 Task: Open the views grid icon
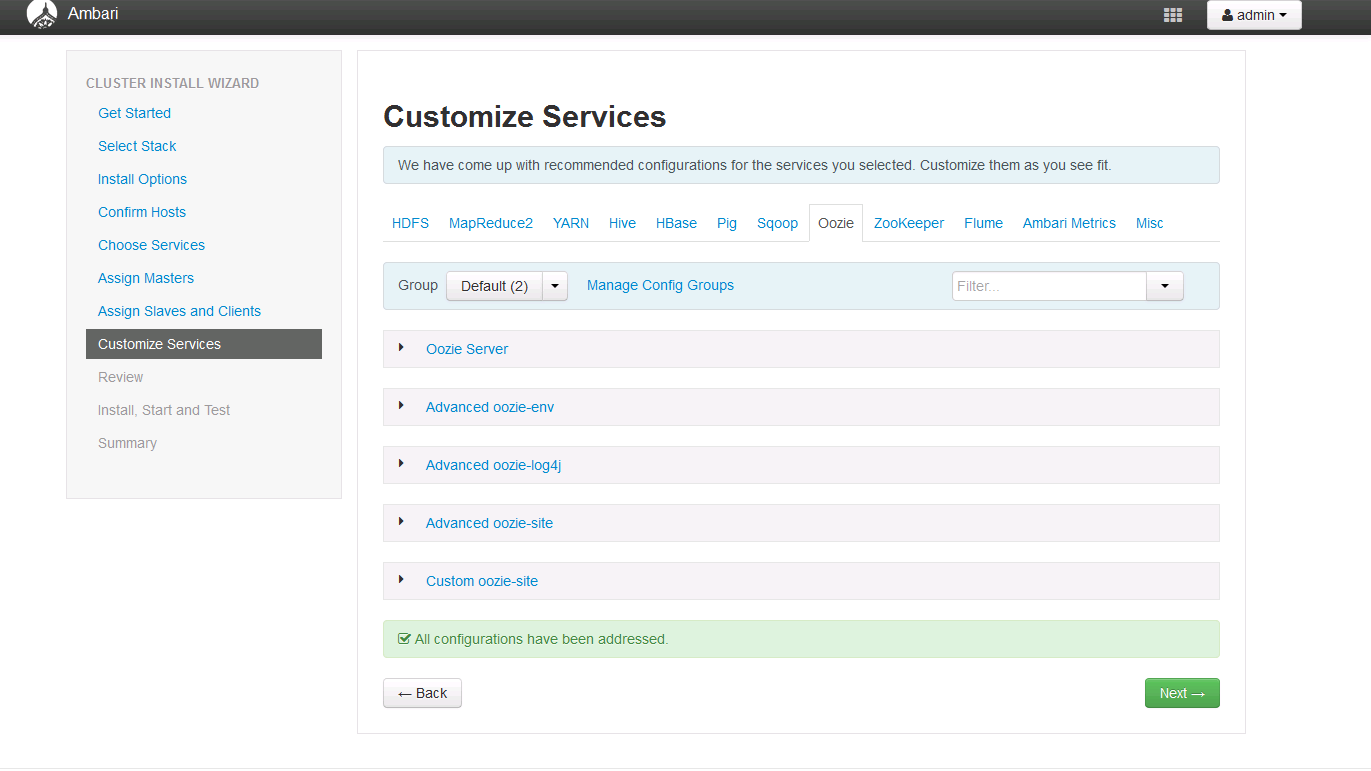tap(1173, 15)
